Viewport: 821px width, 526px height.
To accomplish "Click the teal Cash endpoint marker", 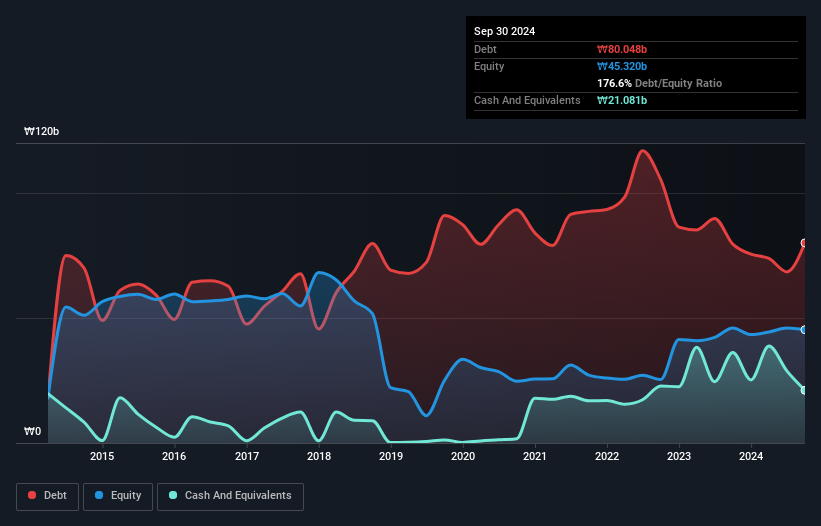I will point(804,390).
